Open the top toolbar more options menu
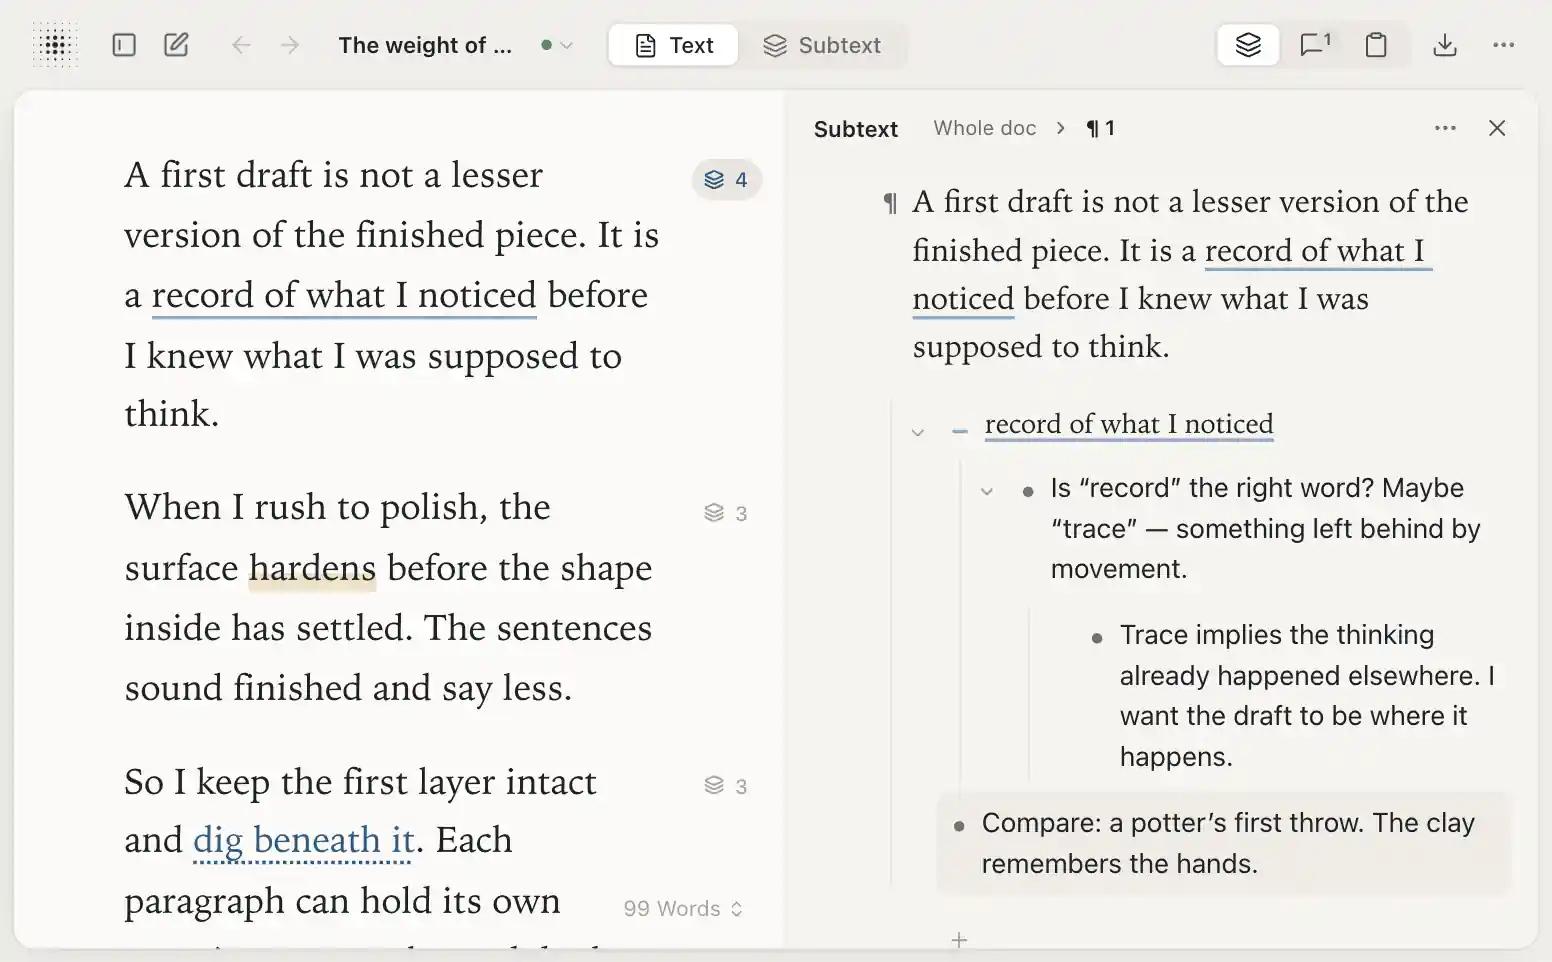 click(1503, 45)
